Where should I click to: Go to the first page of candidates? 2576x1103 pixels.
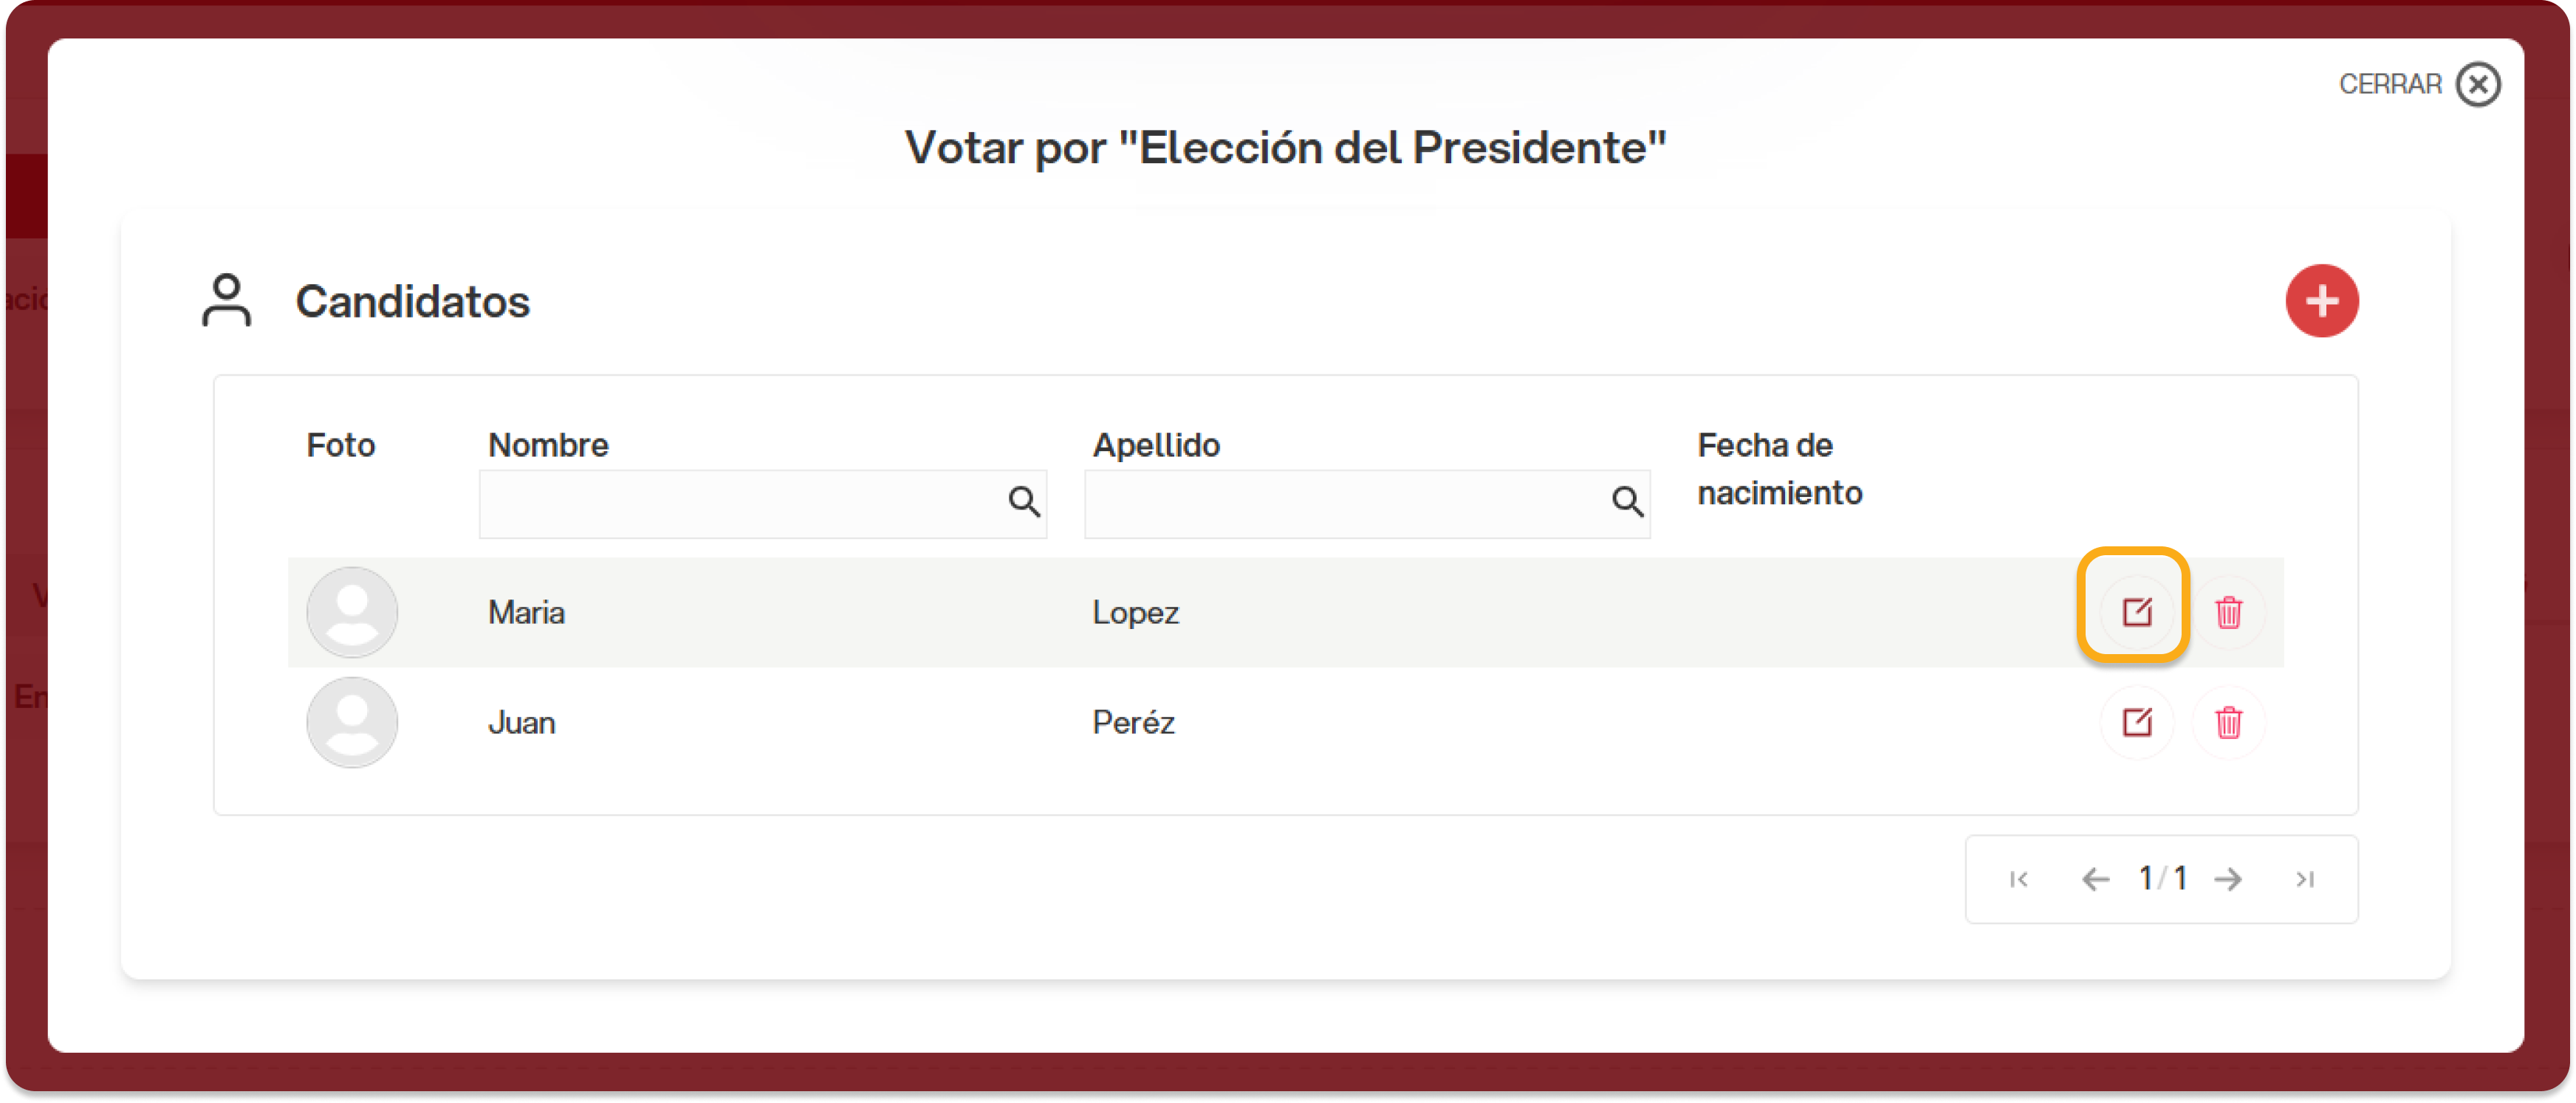[2018, 879]
